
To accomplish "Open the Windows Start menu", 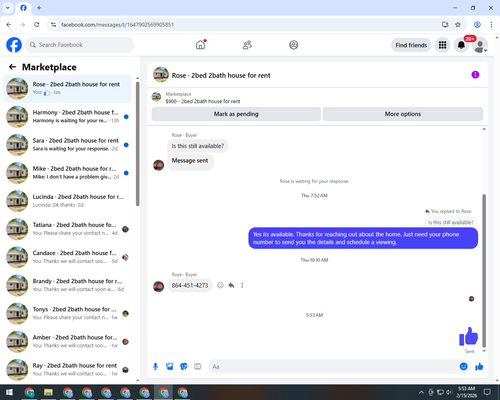I will tap(9, 392).
